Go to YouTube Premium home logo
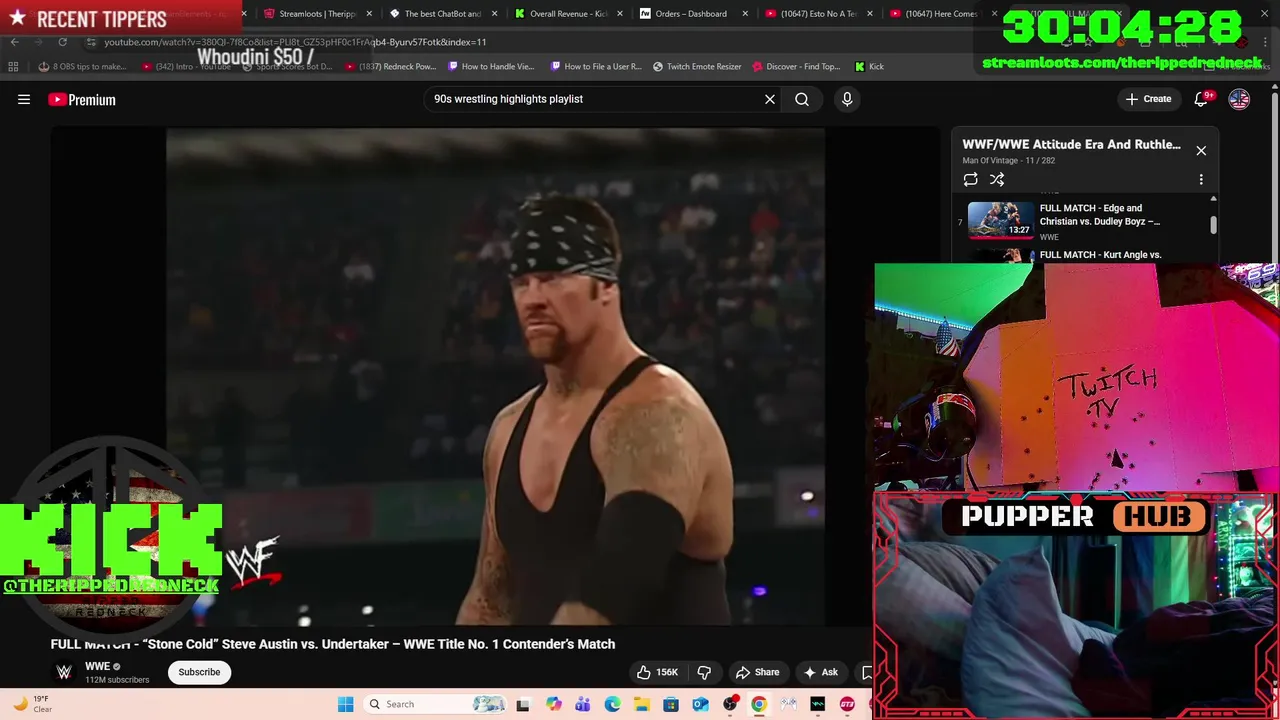The width and height of the screenshot is (1280, 720). tap(82, 100)
